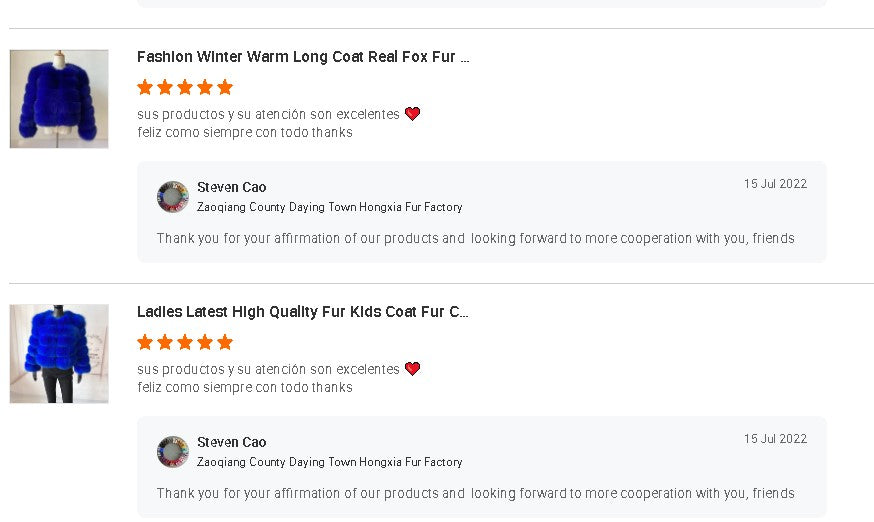
Task: Open the Hongxia Fur Factory name under the Fox Fur review
Action: click(x=329, y=207)
